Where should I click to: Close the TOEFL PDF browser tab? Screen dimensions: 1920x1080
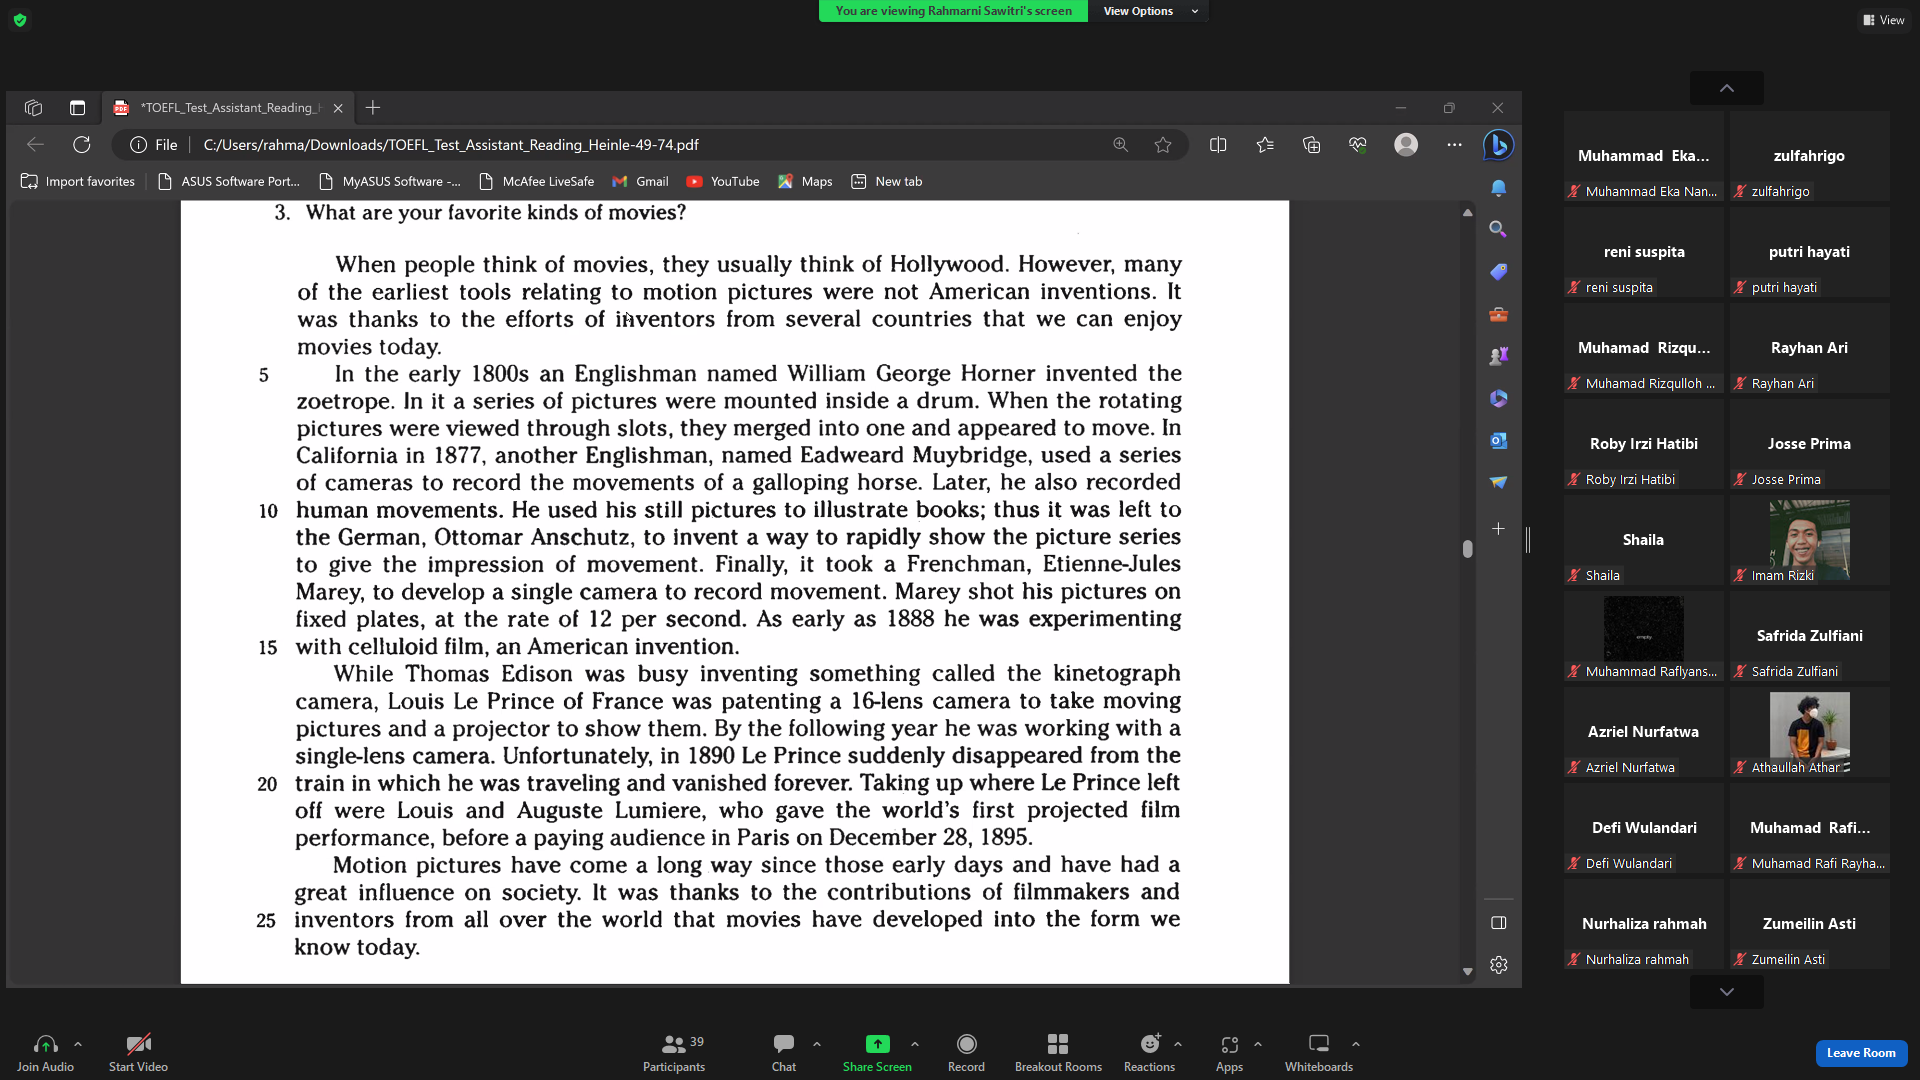click(338, 108)
